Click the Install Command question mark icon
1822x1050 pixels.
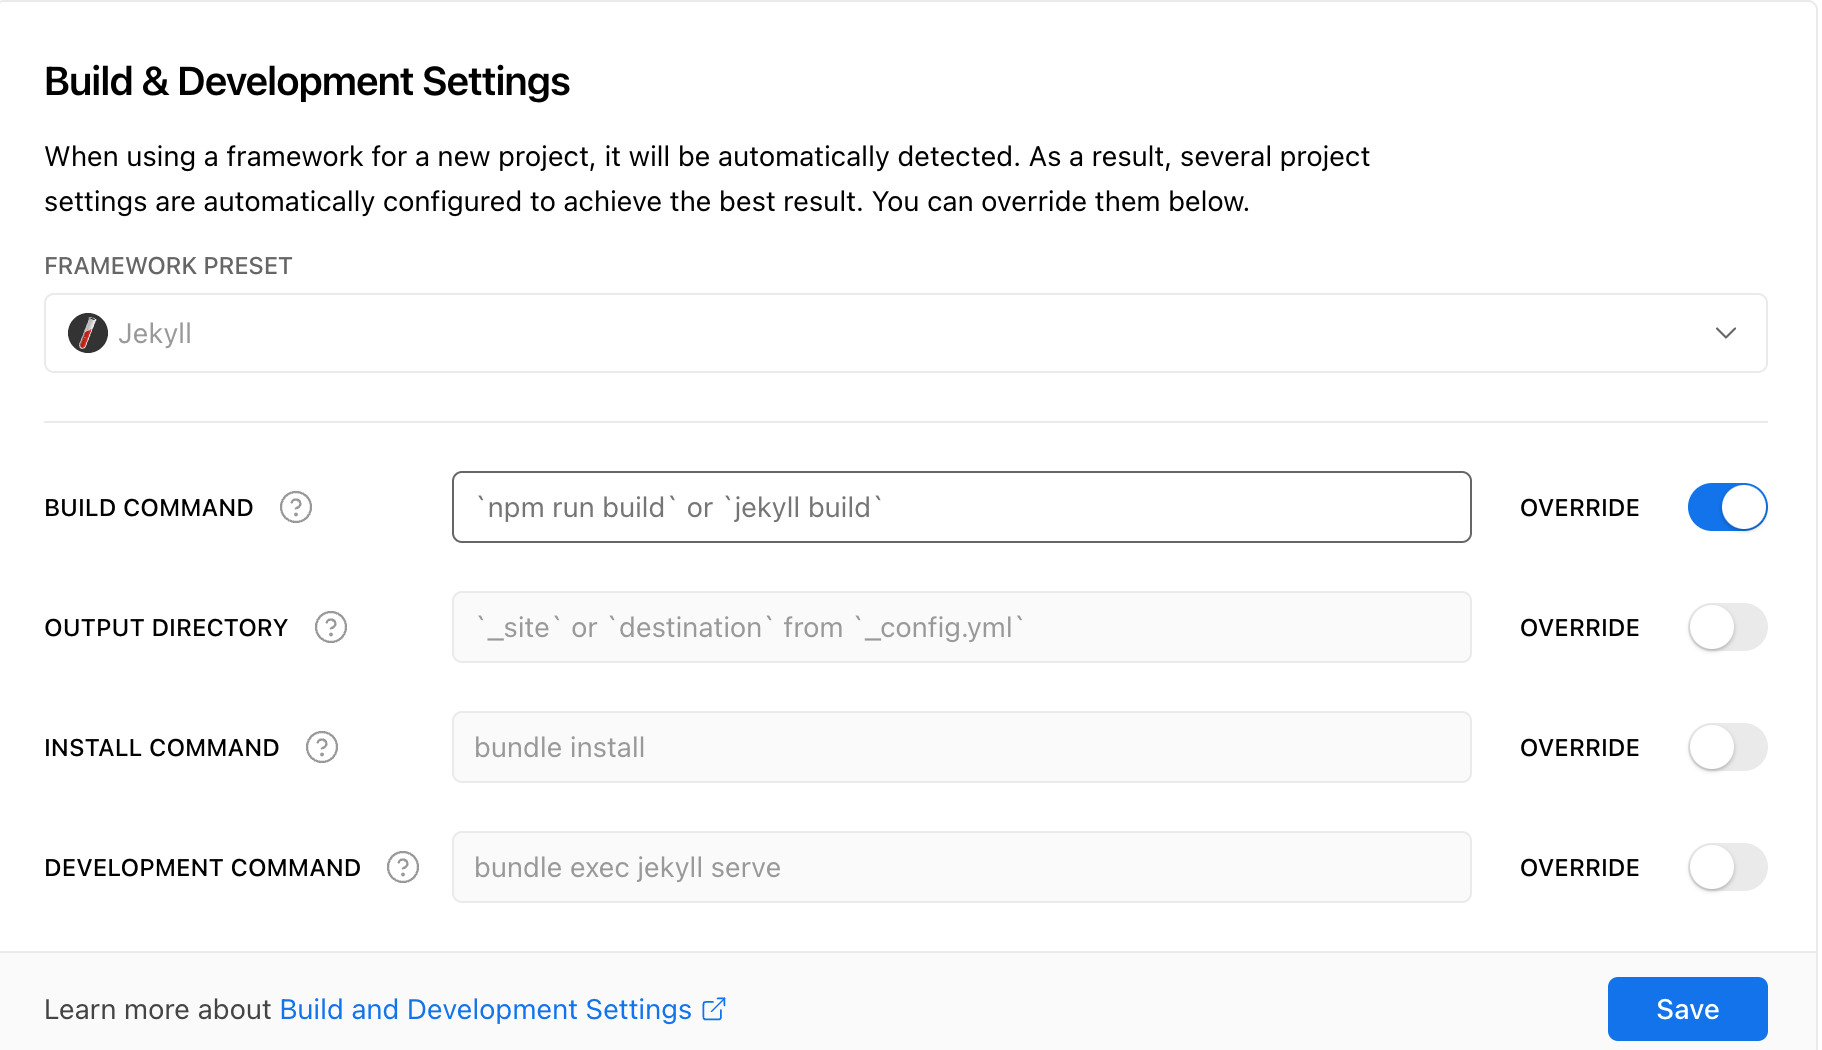coord(322,748)
